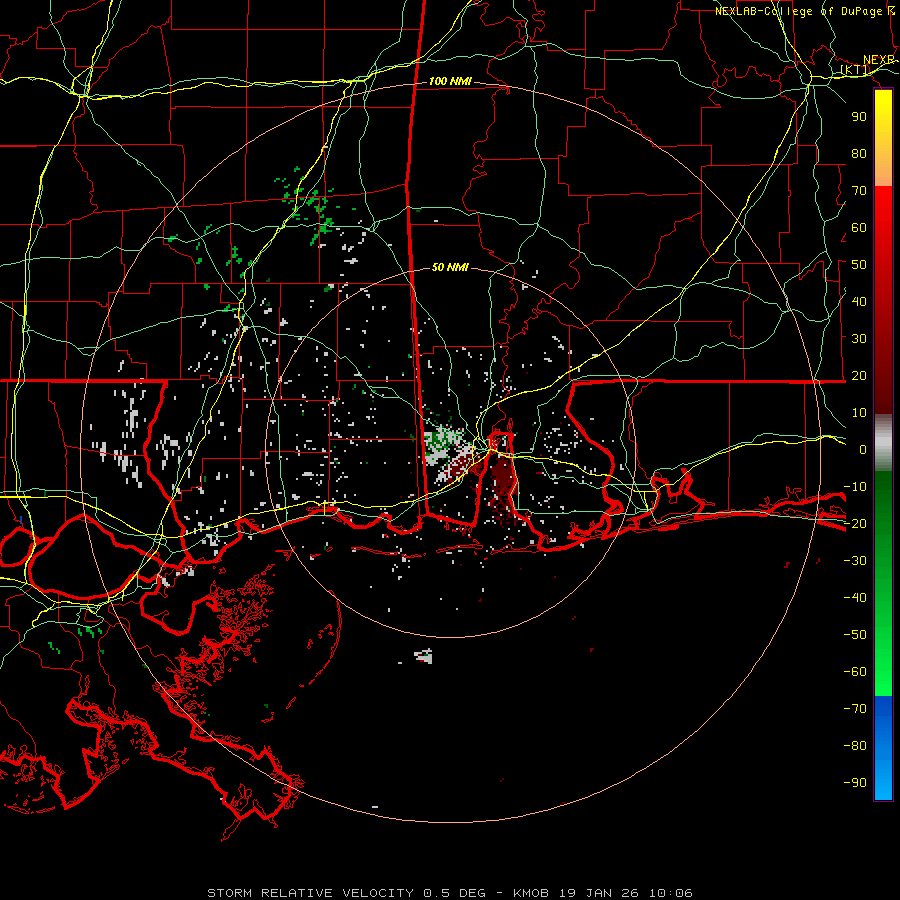Pick the gray zero-velocity segment of scale
Image resolution: width=900 pixels, height=900 pixels.
click(x=883, y=443)
